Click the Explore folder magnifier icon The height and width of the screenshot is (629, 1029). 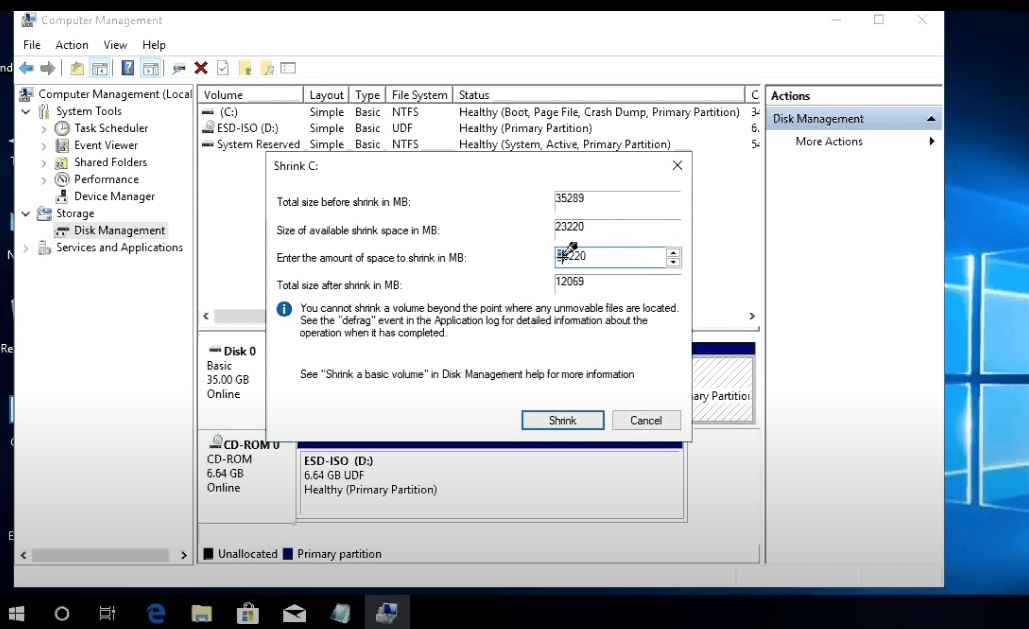(x=267, y=68)
